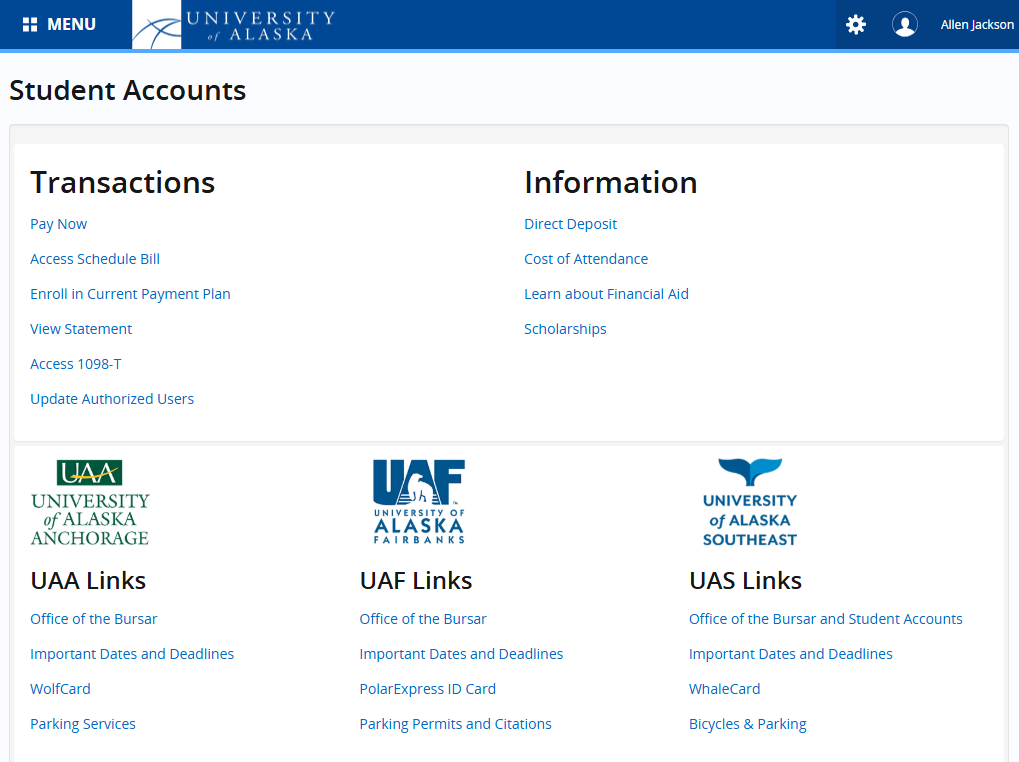
Task: Click the UAF Links heading
Action: coord(416,581)
